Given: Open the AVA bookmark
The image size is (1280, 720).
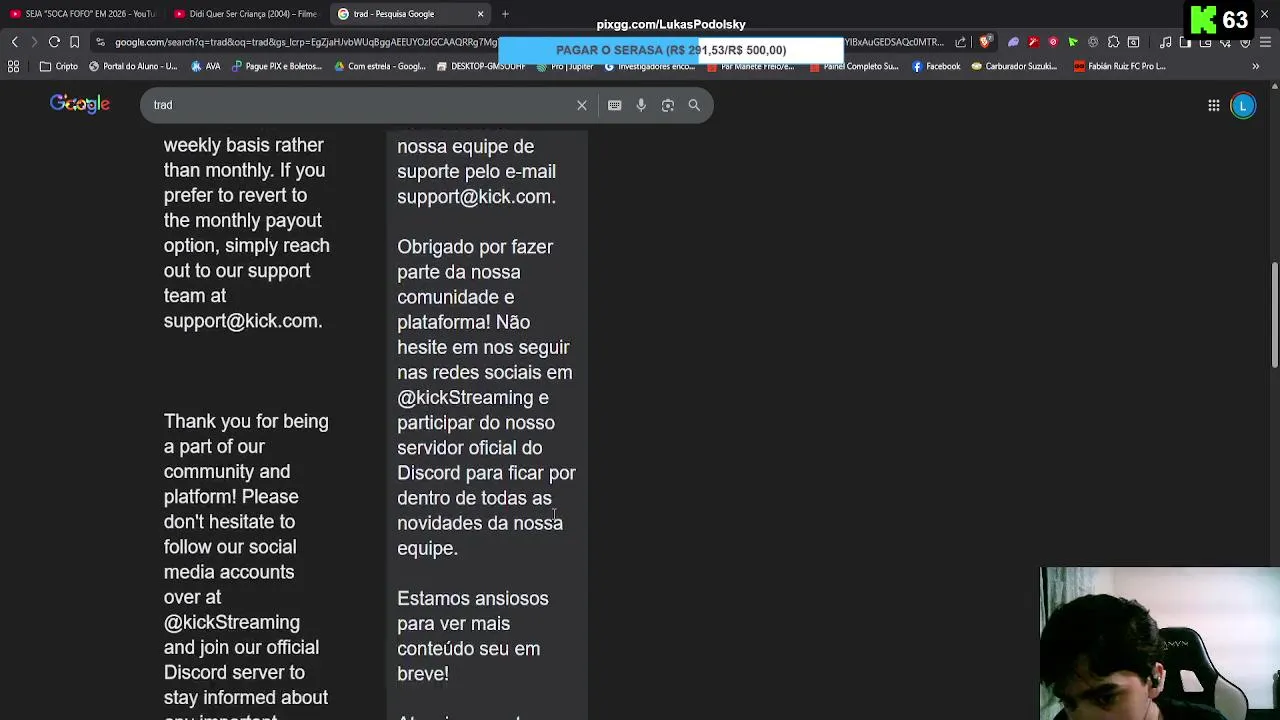Looking at the screenshot, I should (x=205, y=66).
